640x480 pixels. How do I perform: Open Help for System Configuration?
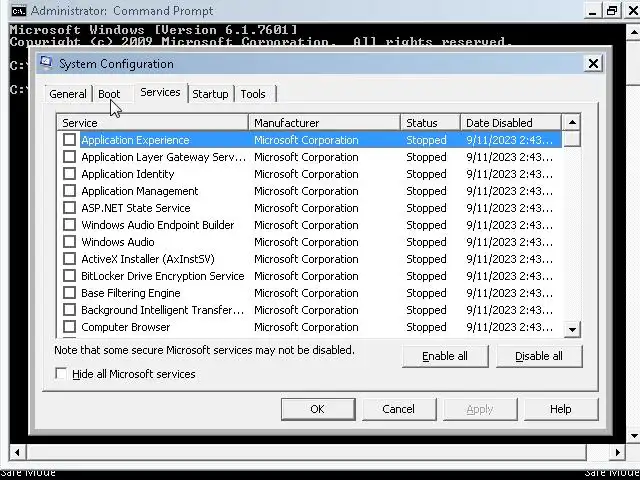(561, 409)
